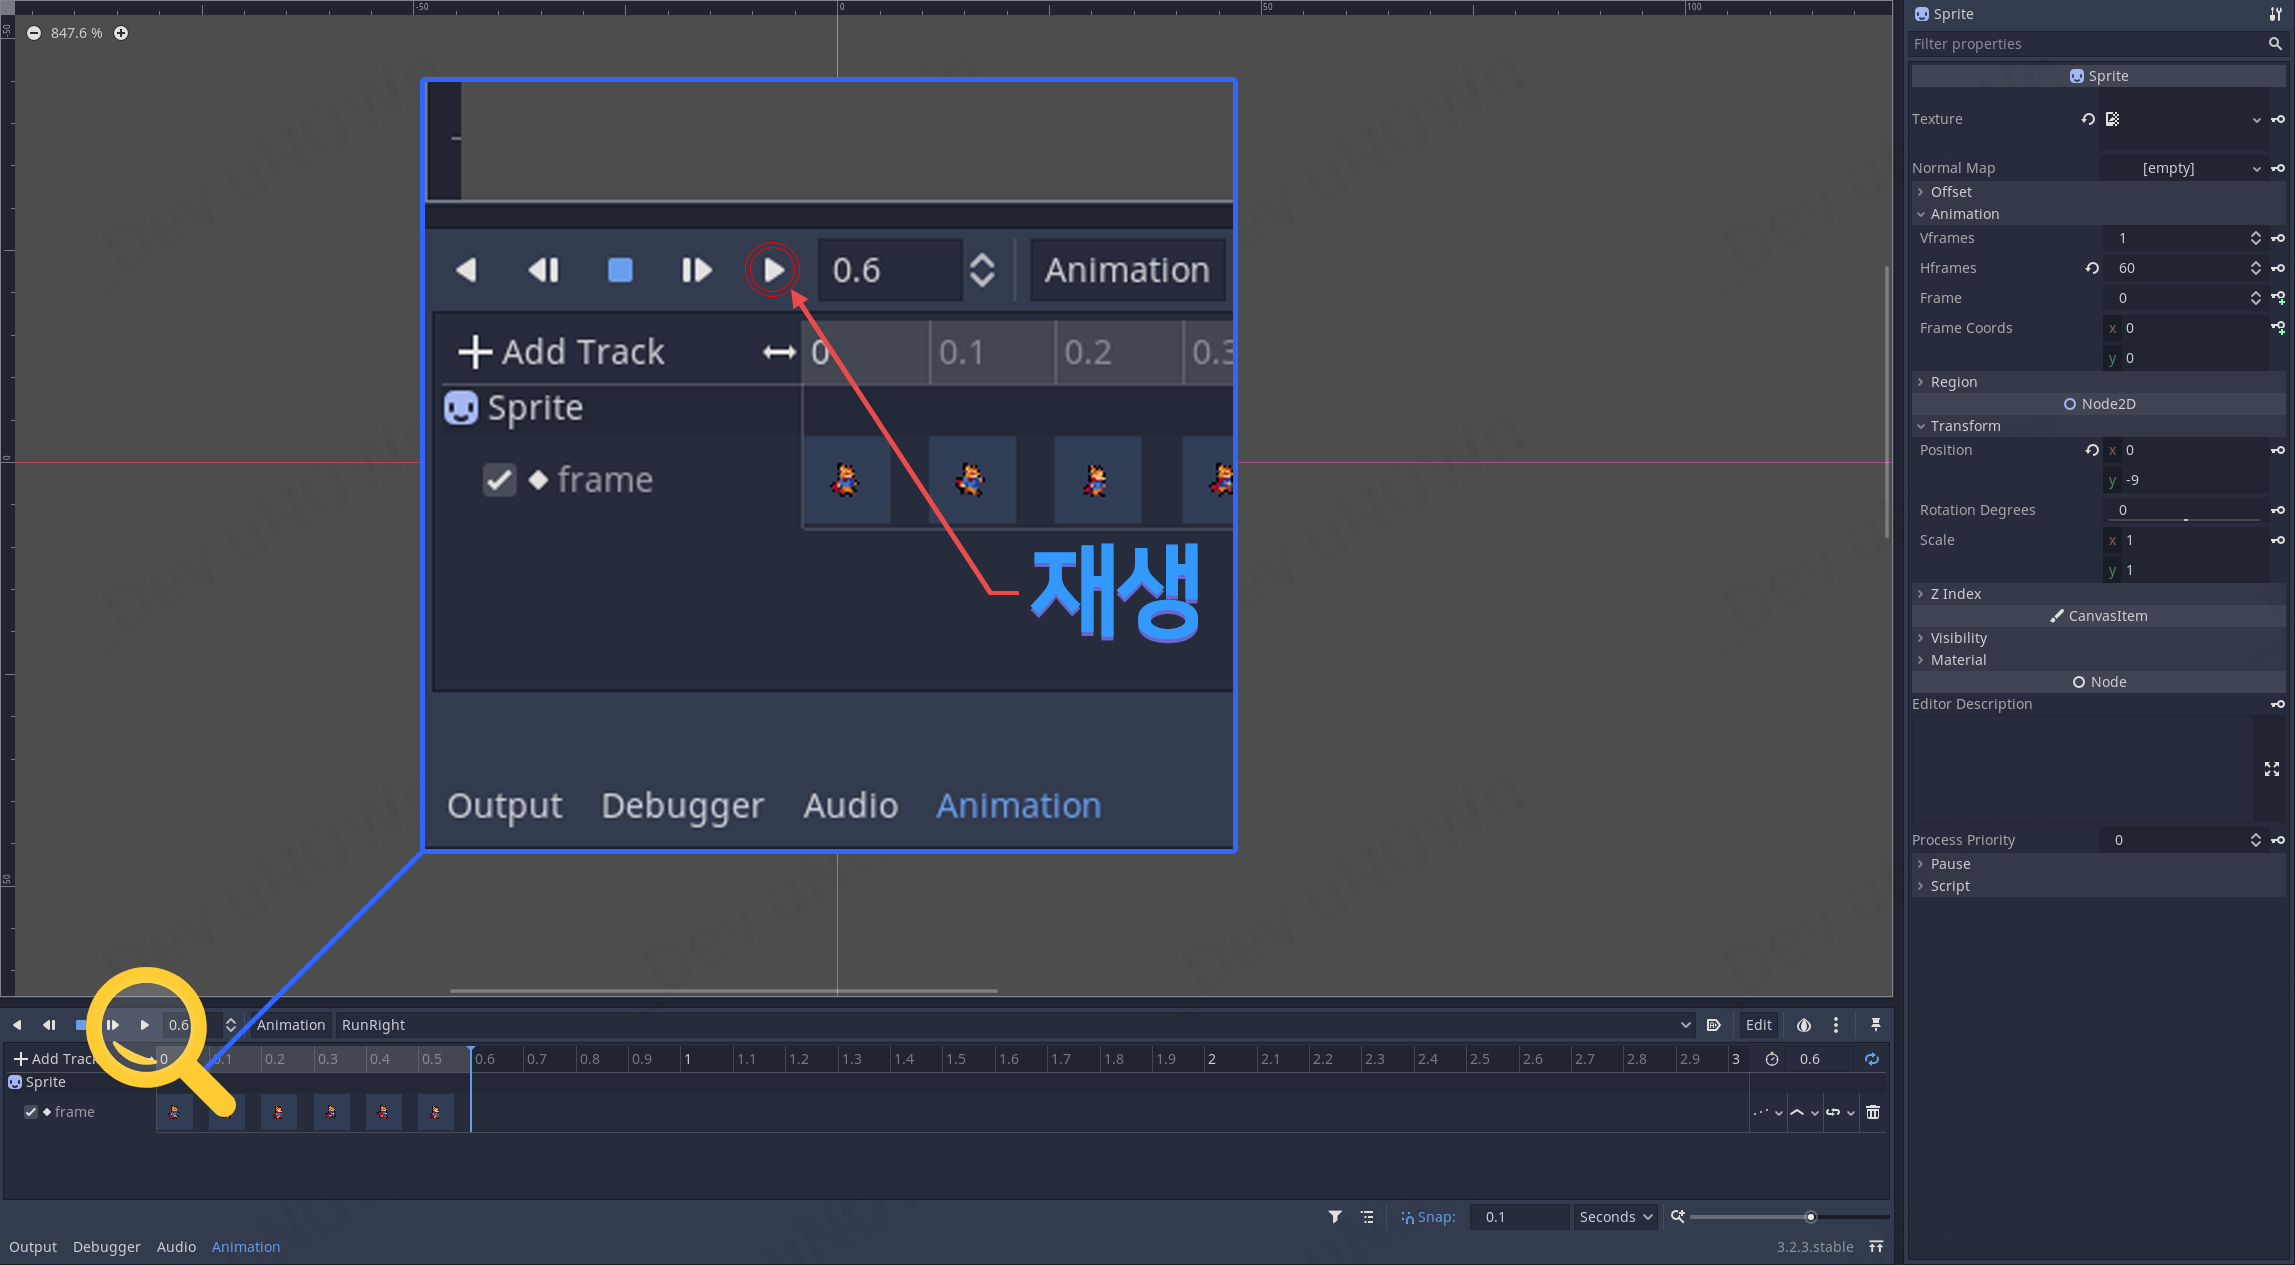Click filter tracks funnel icon
Viewport: 2295px width, 1265px height.
(1335, 1217)
